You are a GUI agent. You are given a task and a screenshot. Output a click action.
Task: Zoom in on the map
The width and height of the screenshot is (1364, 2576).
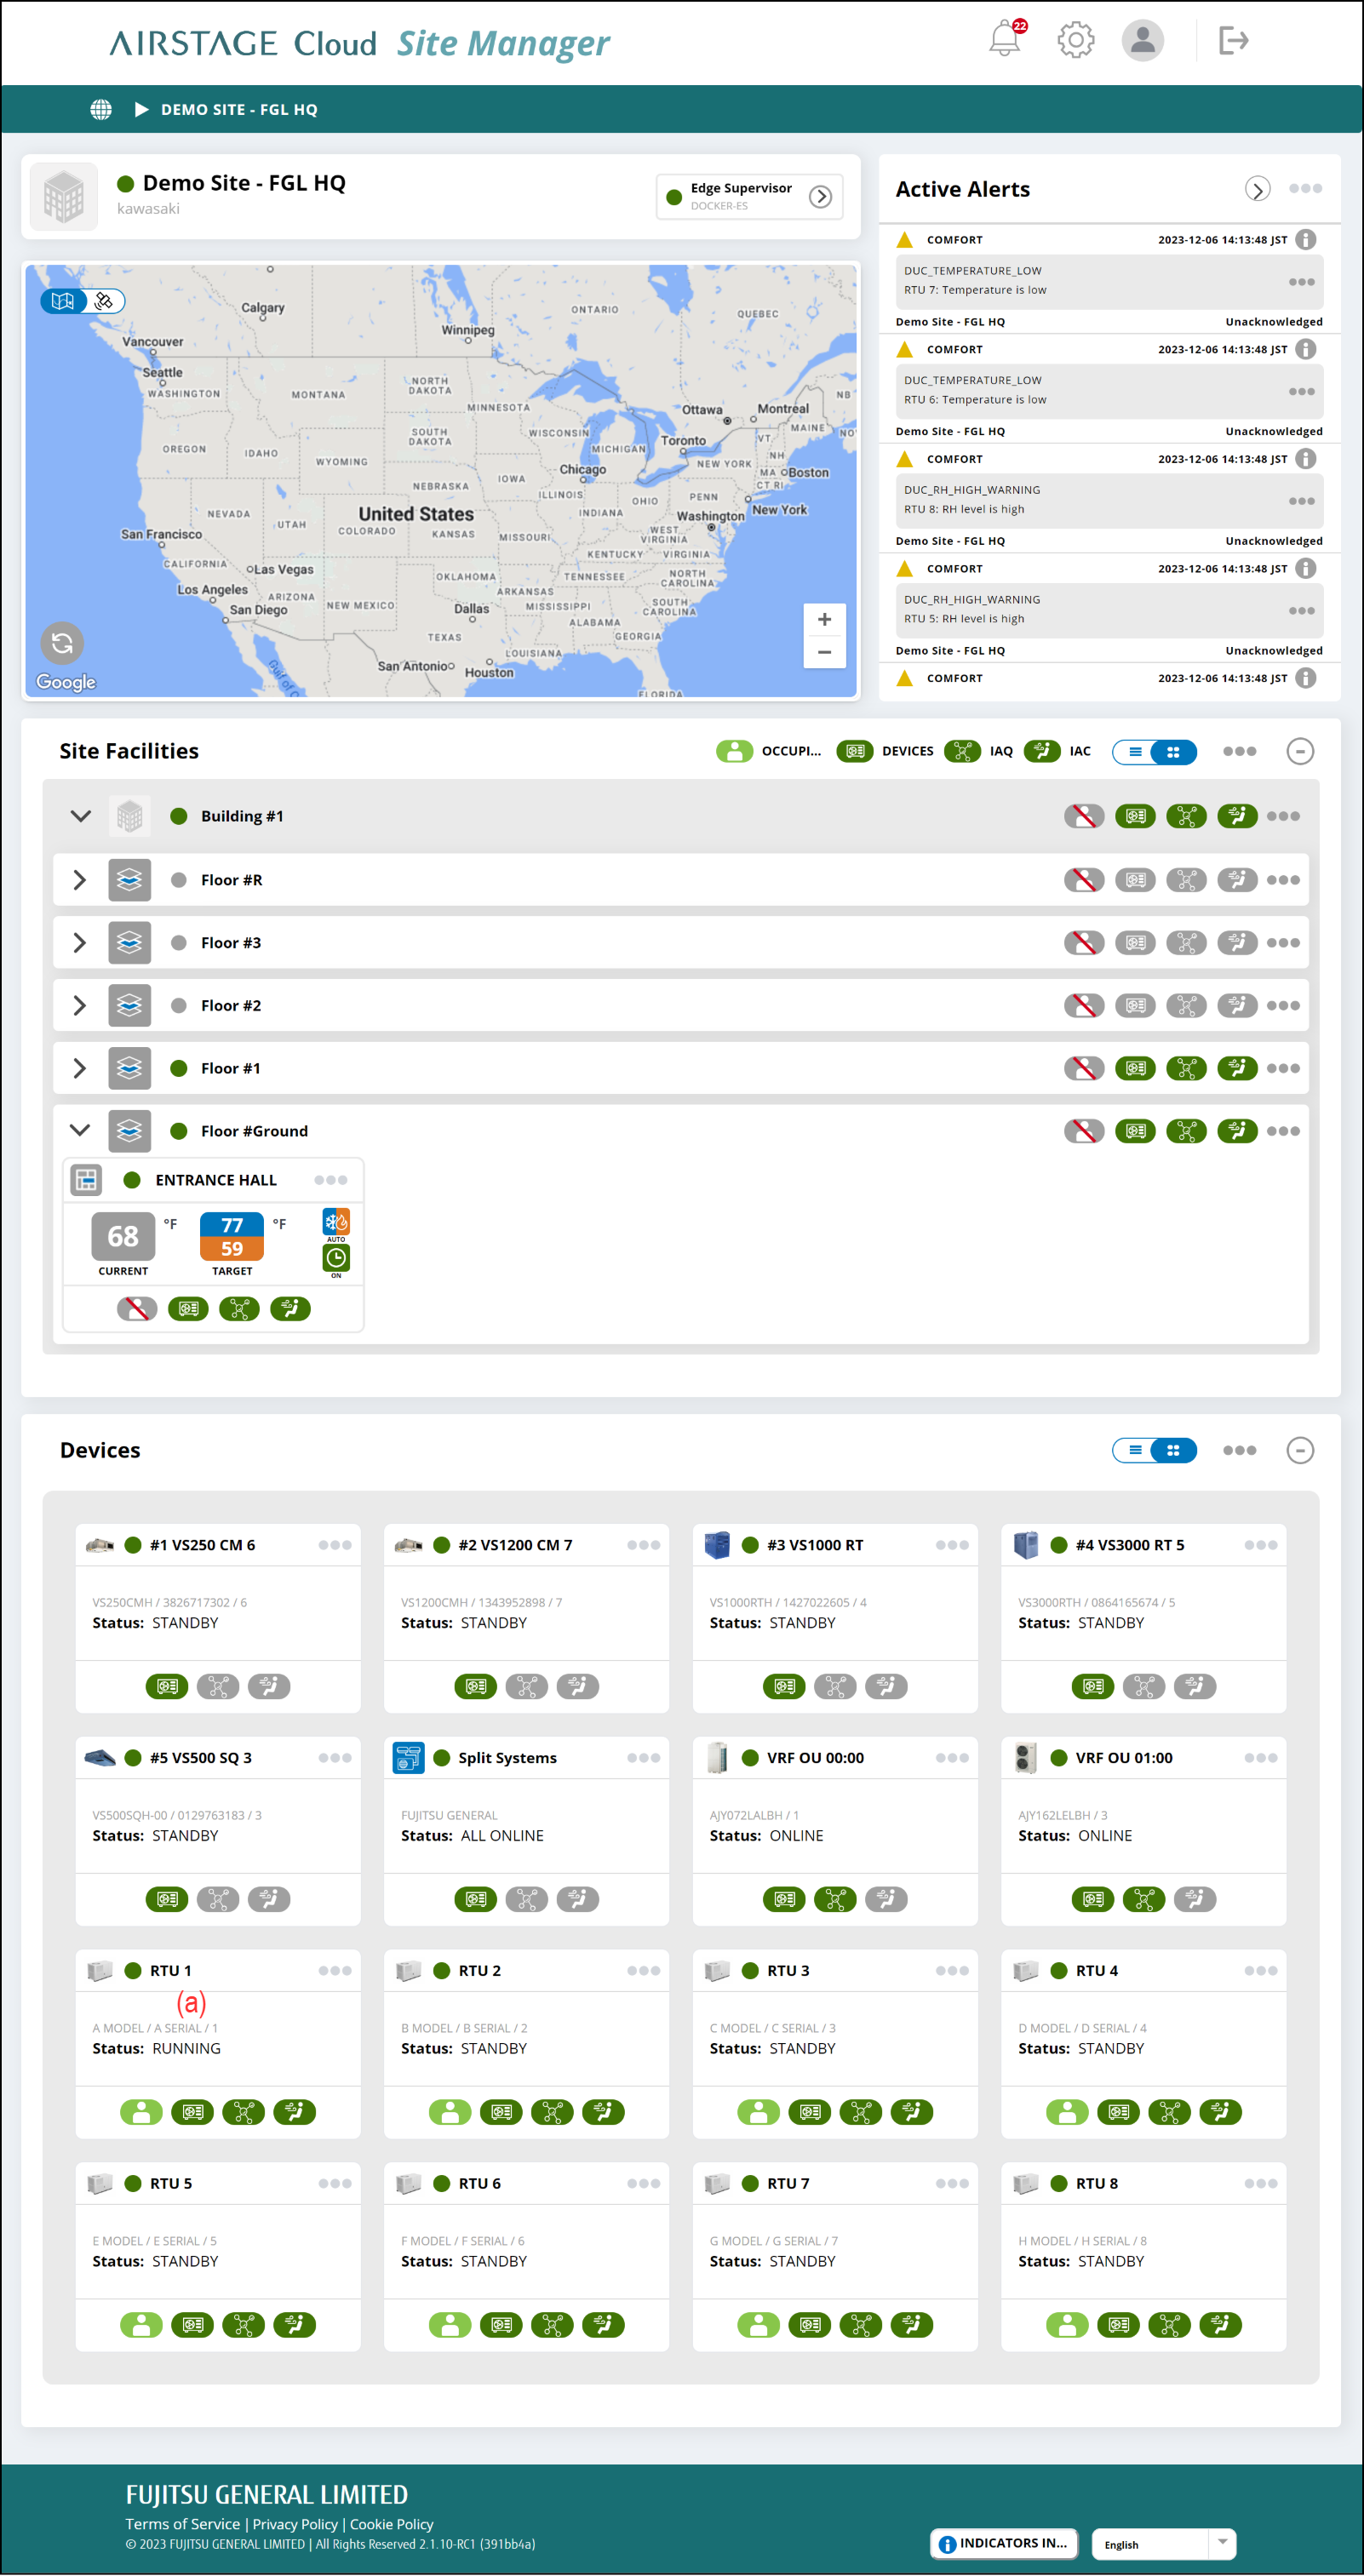pyautogui.click(x=824, y=620)
